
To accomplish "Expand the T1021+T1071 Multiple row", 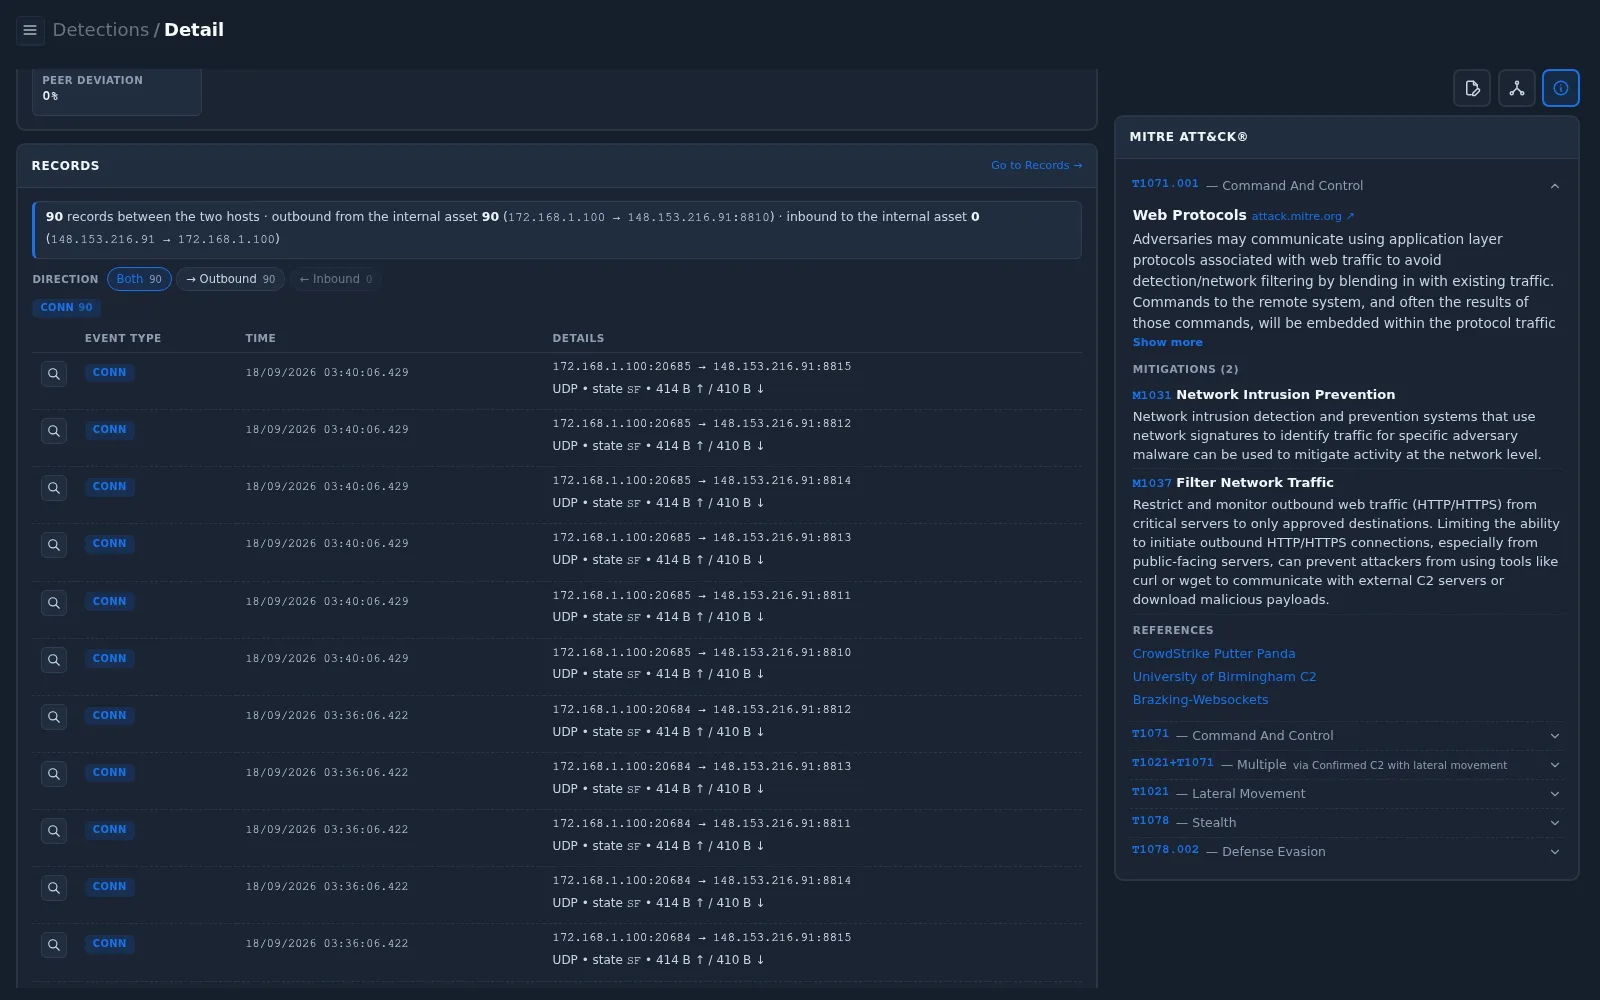I will [x=1347, y=764].
